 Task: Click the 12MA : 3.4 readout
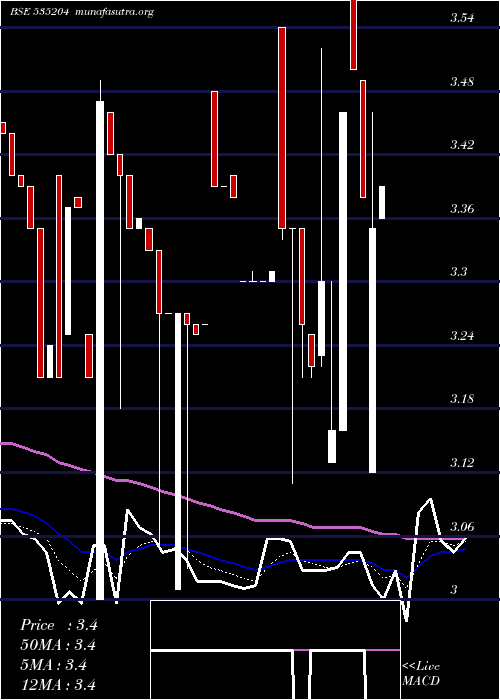(59, 684)
